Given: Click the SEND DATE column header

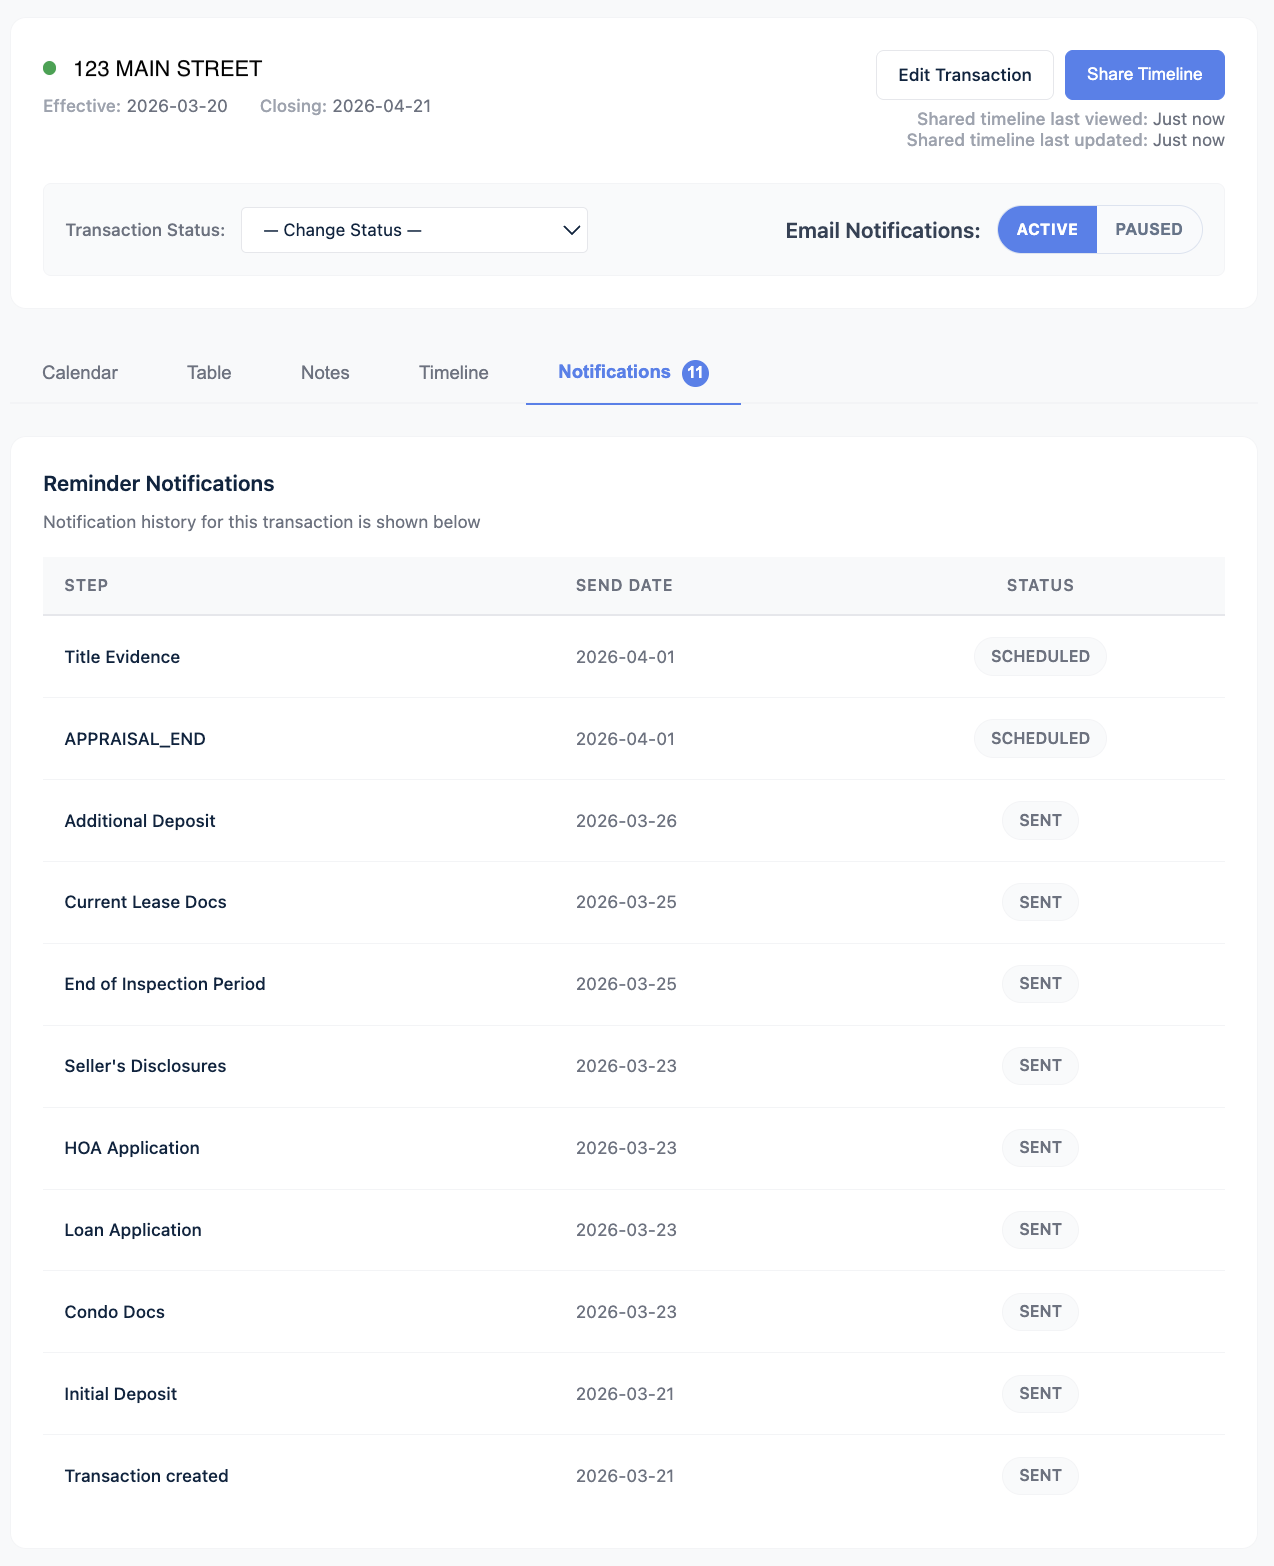Looking at the screenshot, I should click(x=624, y=585).
